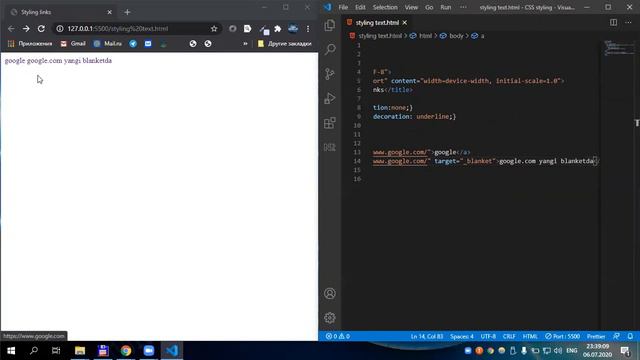
Task: Click Chrome address bar URL
Action: 118,29
